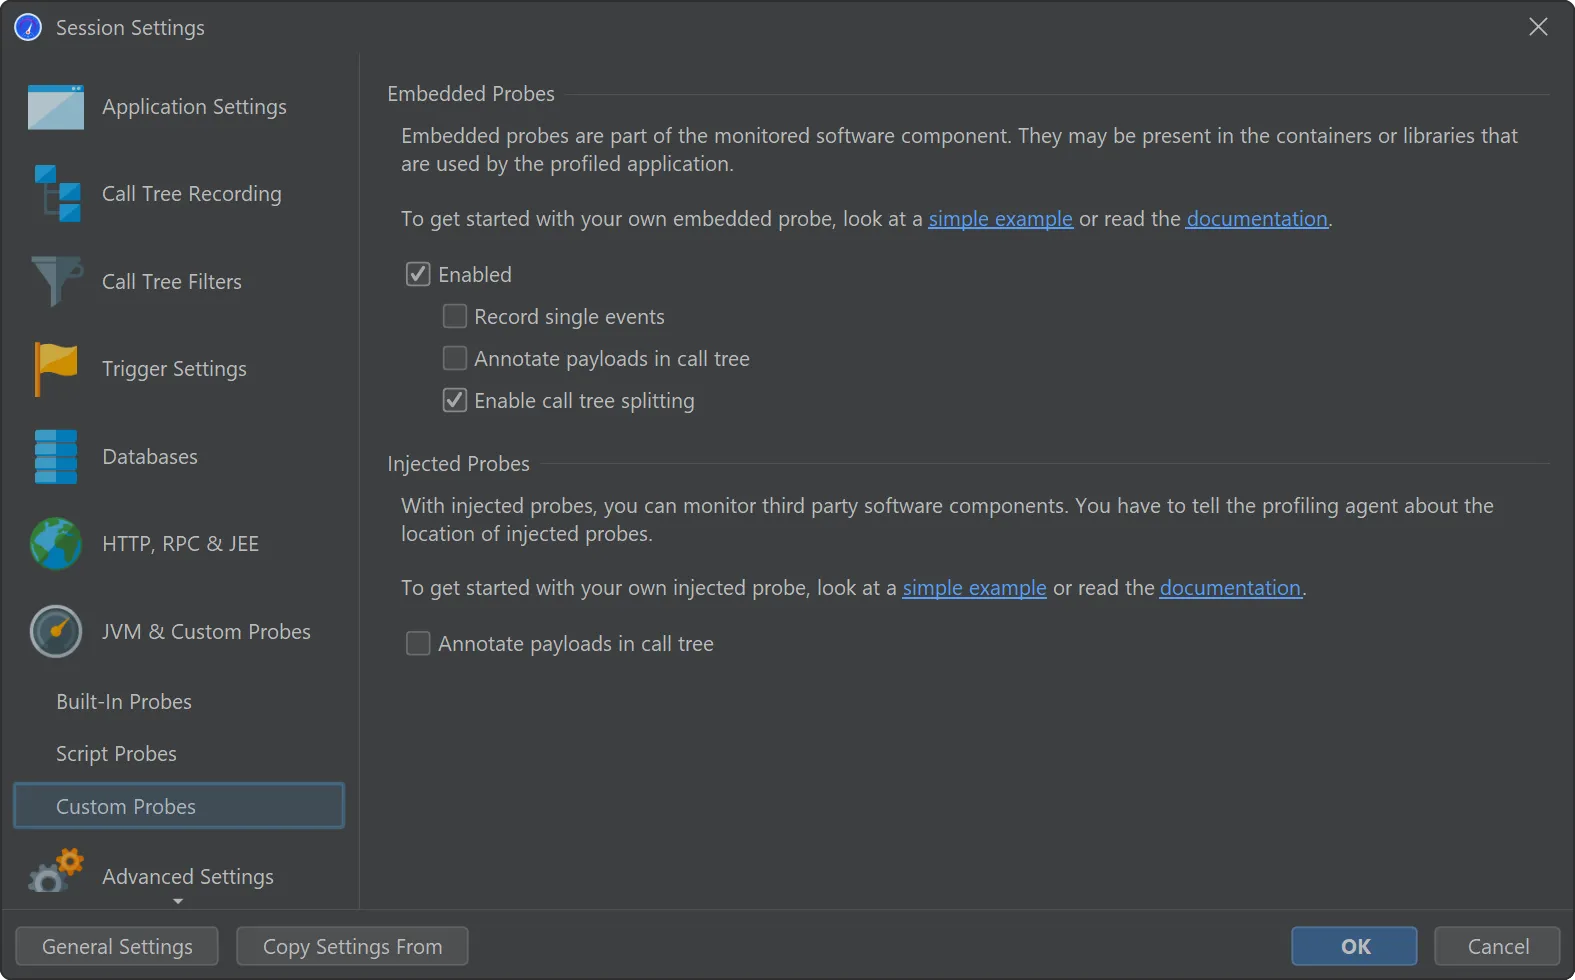Open embedded probe simple example link

[x=1000, y=219]
